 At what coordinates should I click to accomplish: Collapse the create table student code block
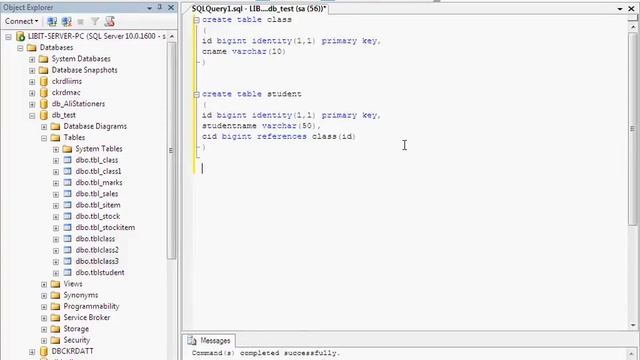[196, 94]
